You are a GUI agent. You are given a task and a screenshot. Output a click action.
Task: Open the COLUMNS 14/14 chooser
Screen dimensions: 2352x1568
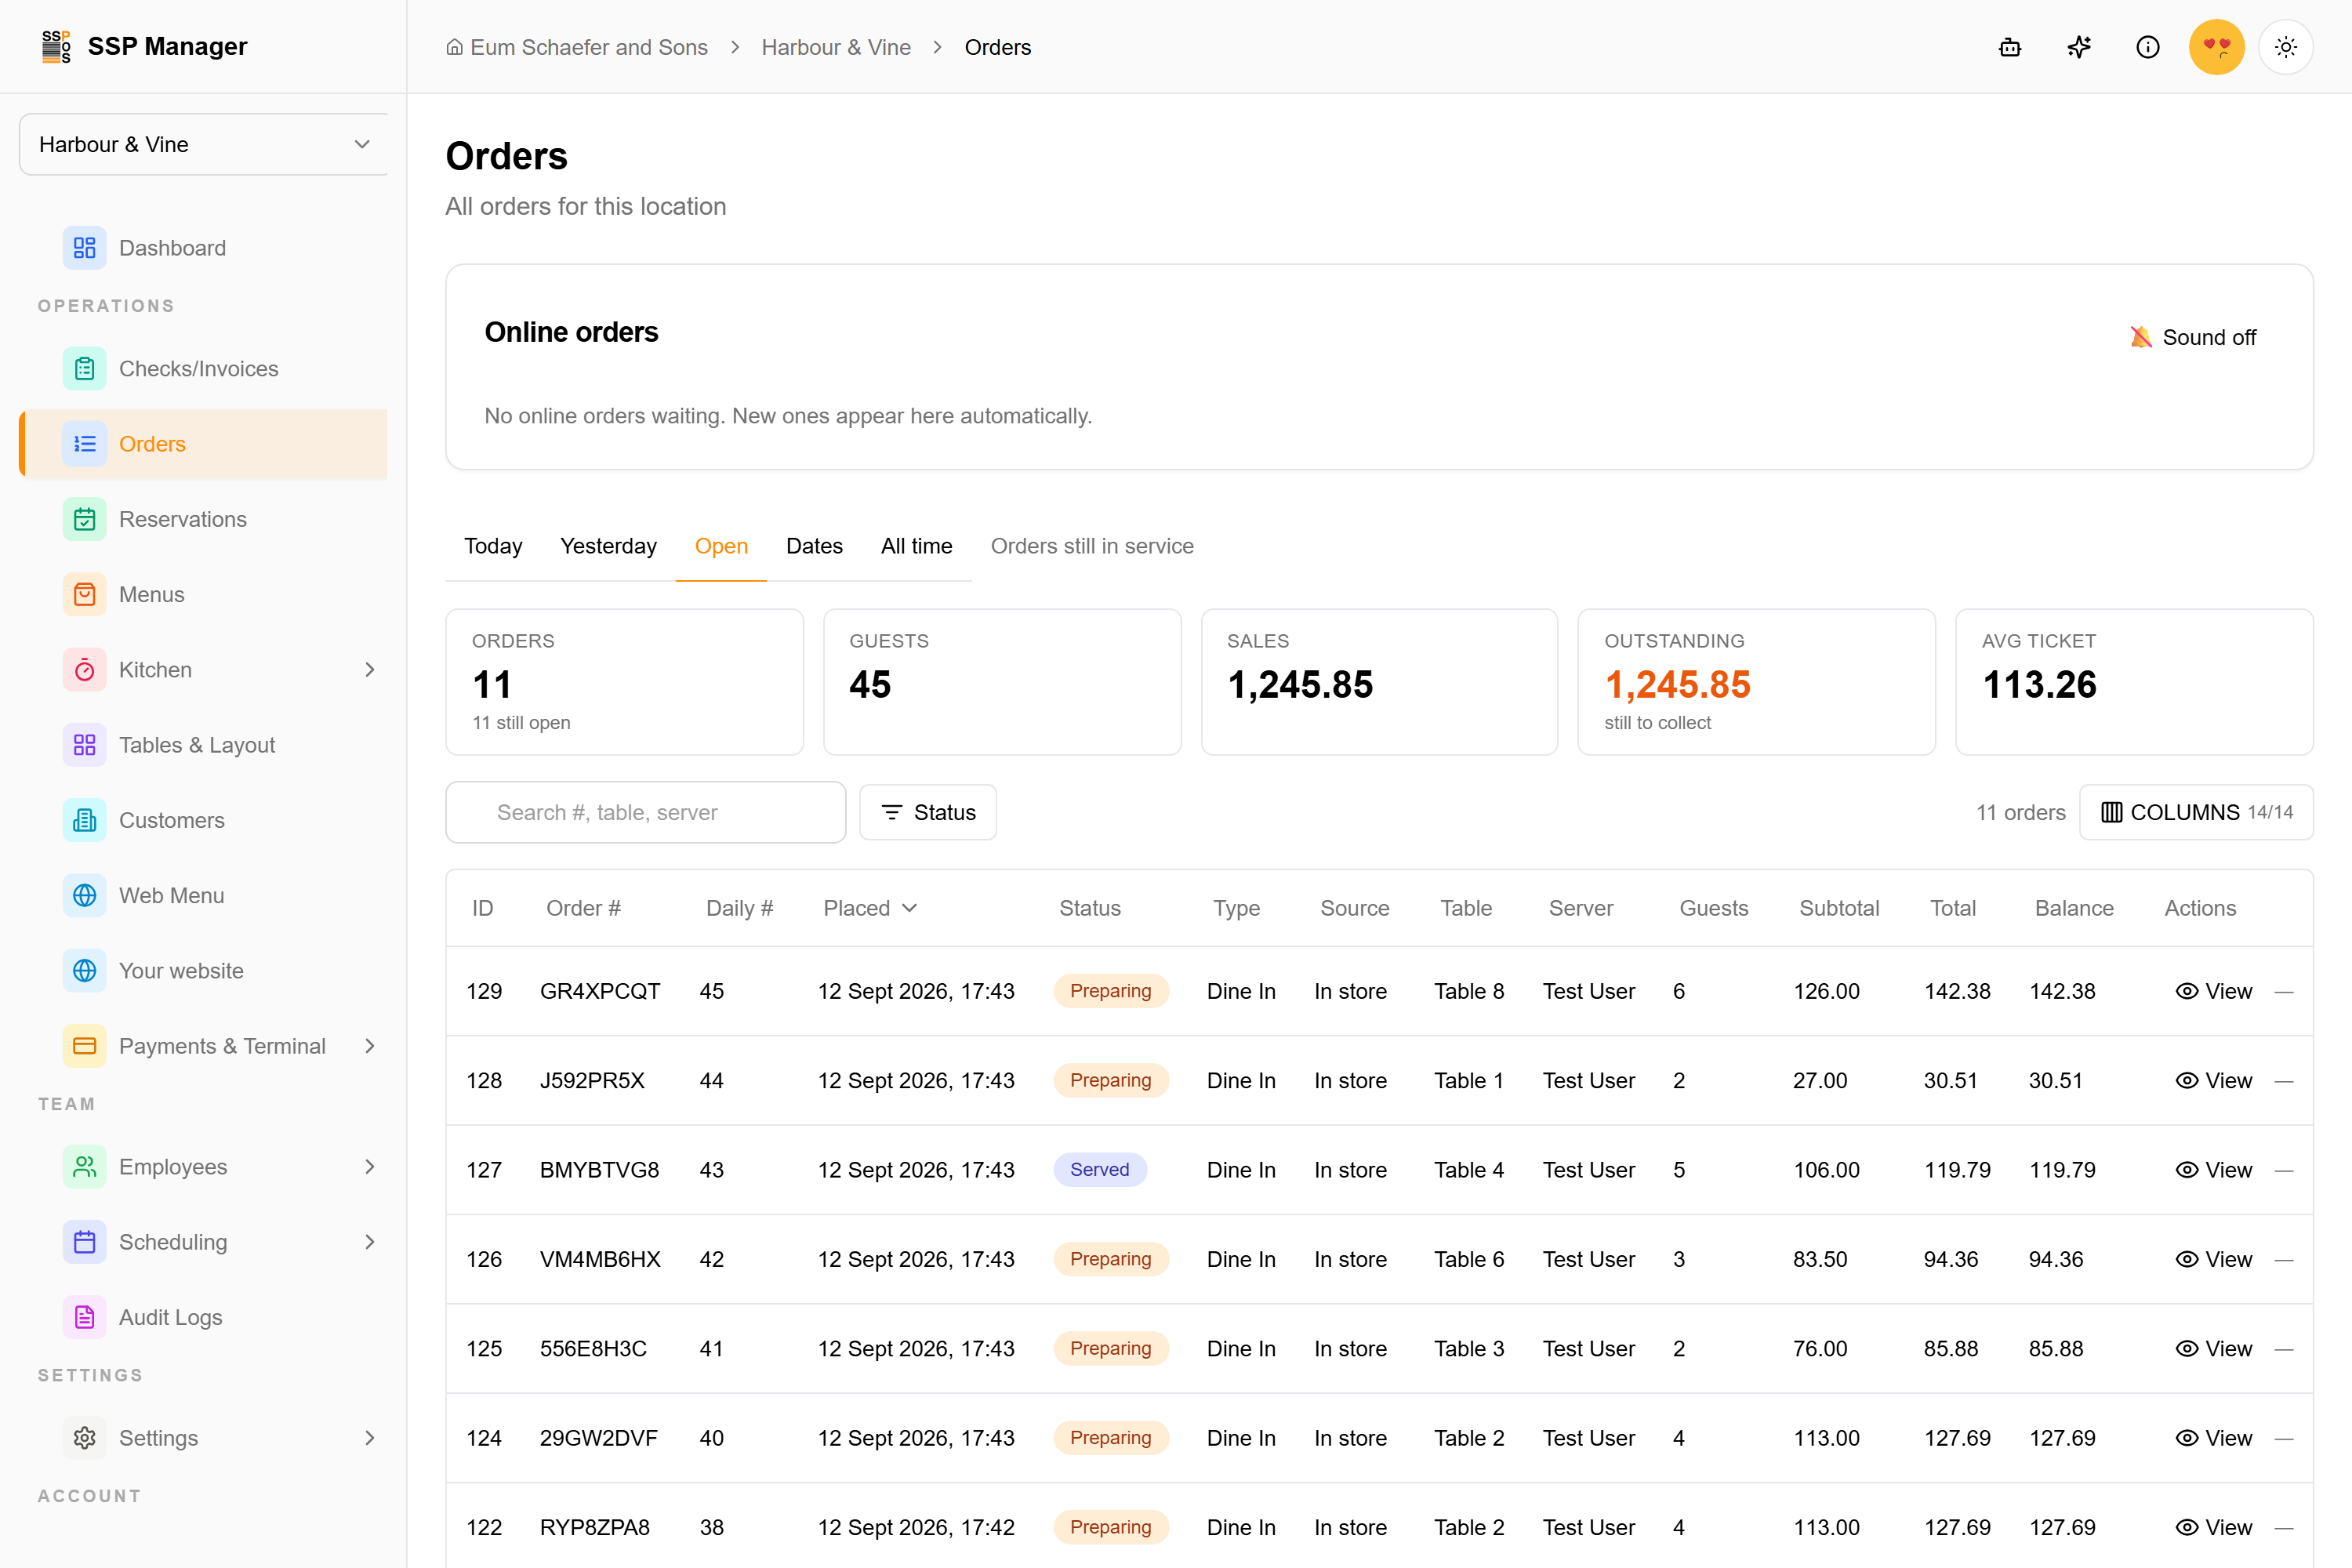tap(2196, 812)
